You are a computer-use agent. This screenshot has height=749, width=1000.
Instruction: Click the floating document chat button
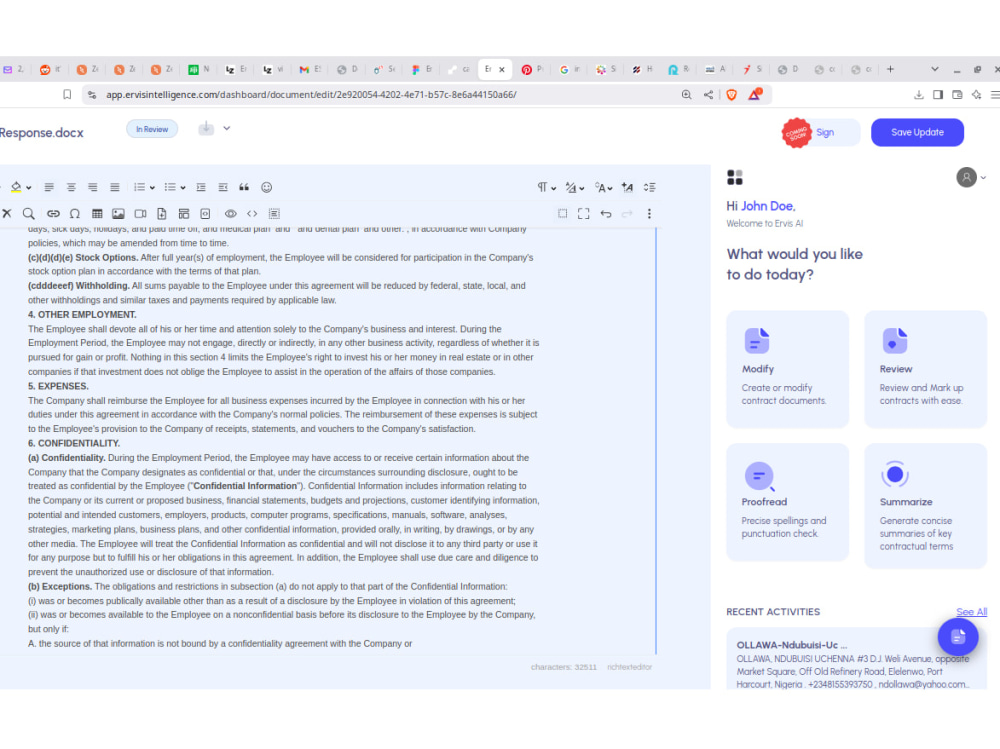tap(957, 637)
